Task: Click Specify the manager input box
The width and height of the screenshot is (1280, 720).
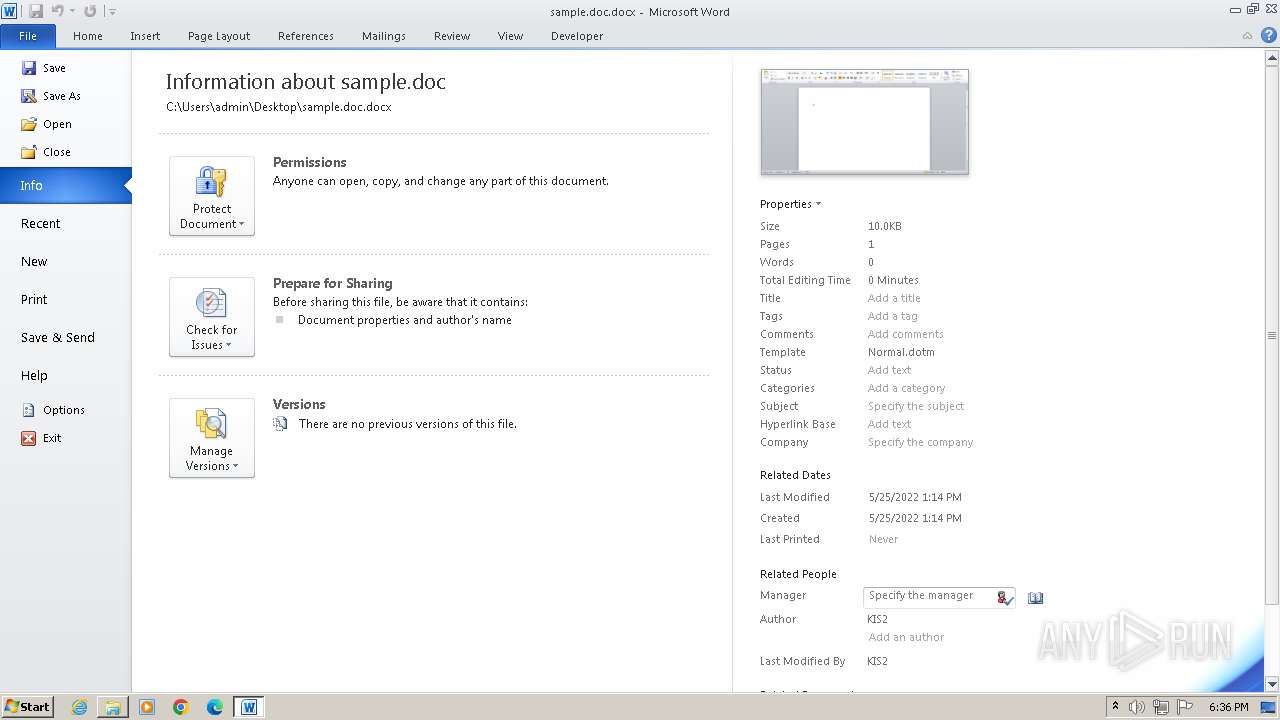Action: (x=939, y=597)
